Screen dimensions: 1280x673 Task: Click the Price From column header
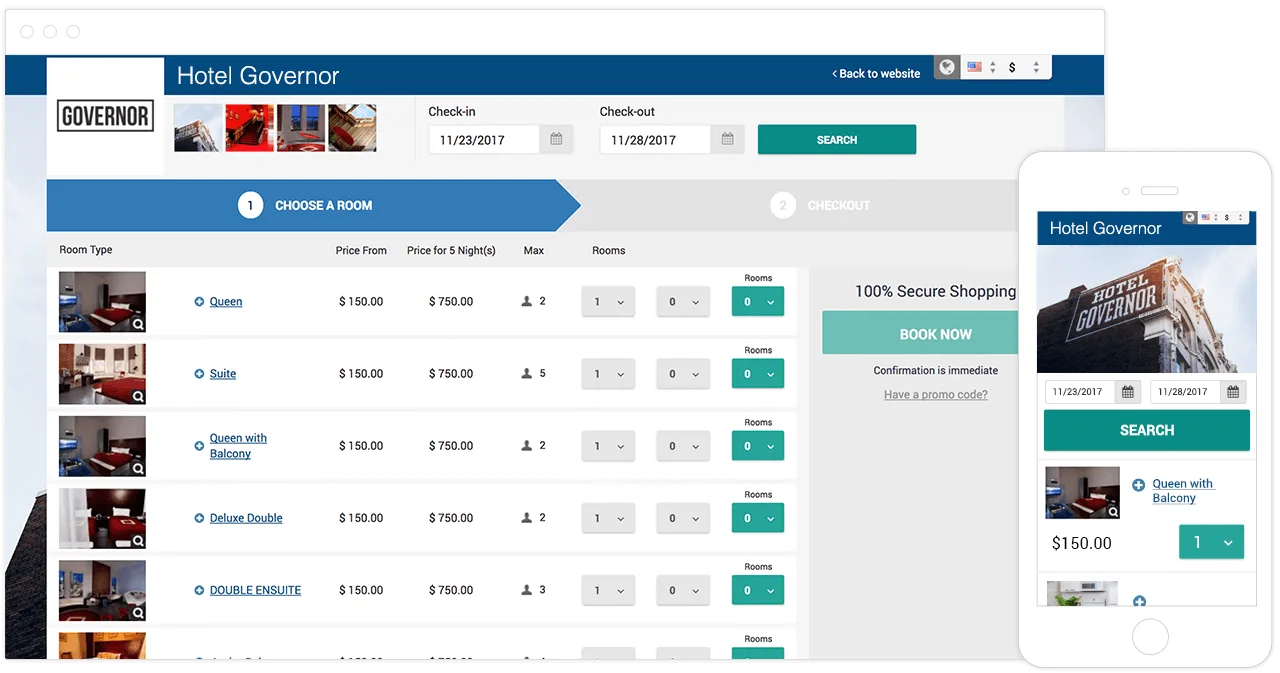[361, 251]
